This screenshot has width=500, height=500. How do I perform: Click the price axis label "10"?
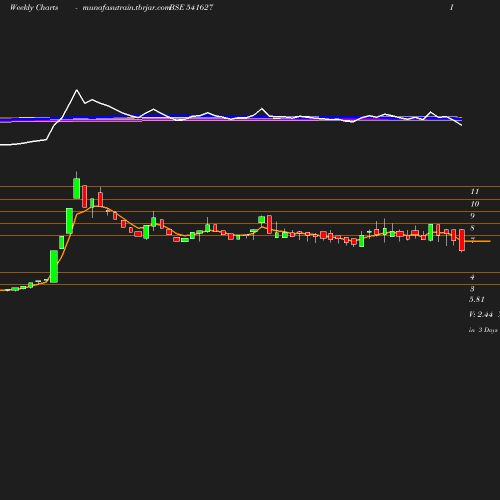click(475, 204)
